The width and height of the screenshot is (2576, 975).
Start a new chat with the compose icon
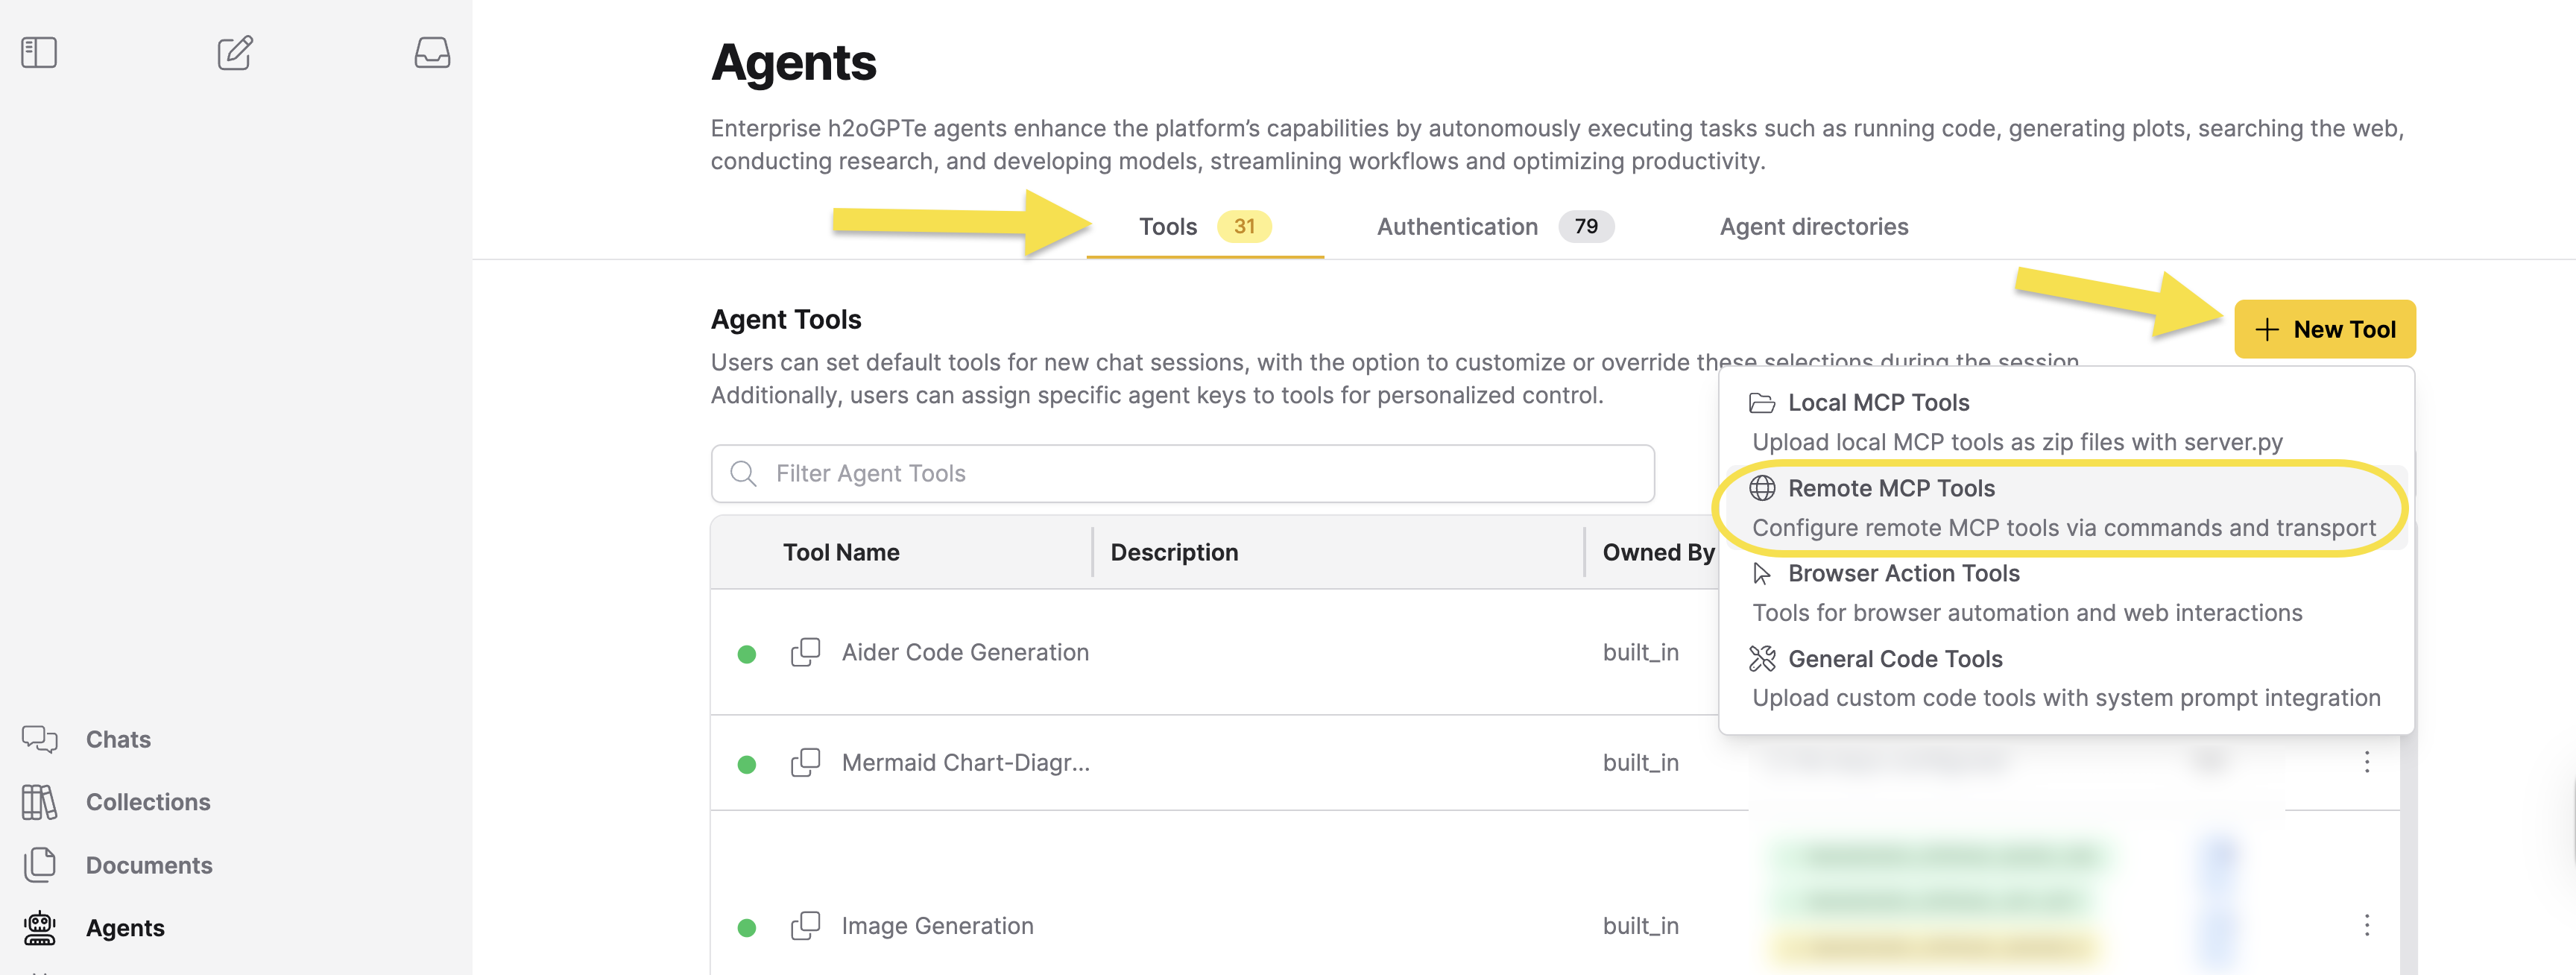[x=234, y=53]
